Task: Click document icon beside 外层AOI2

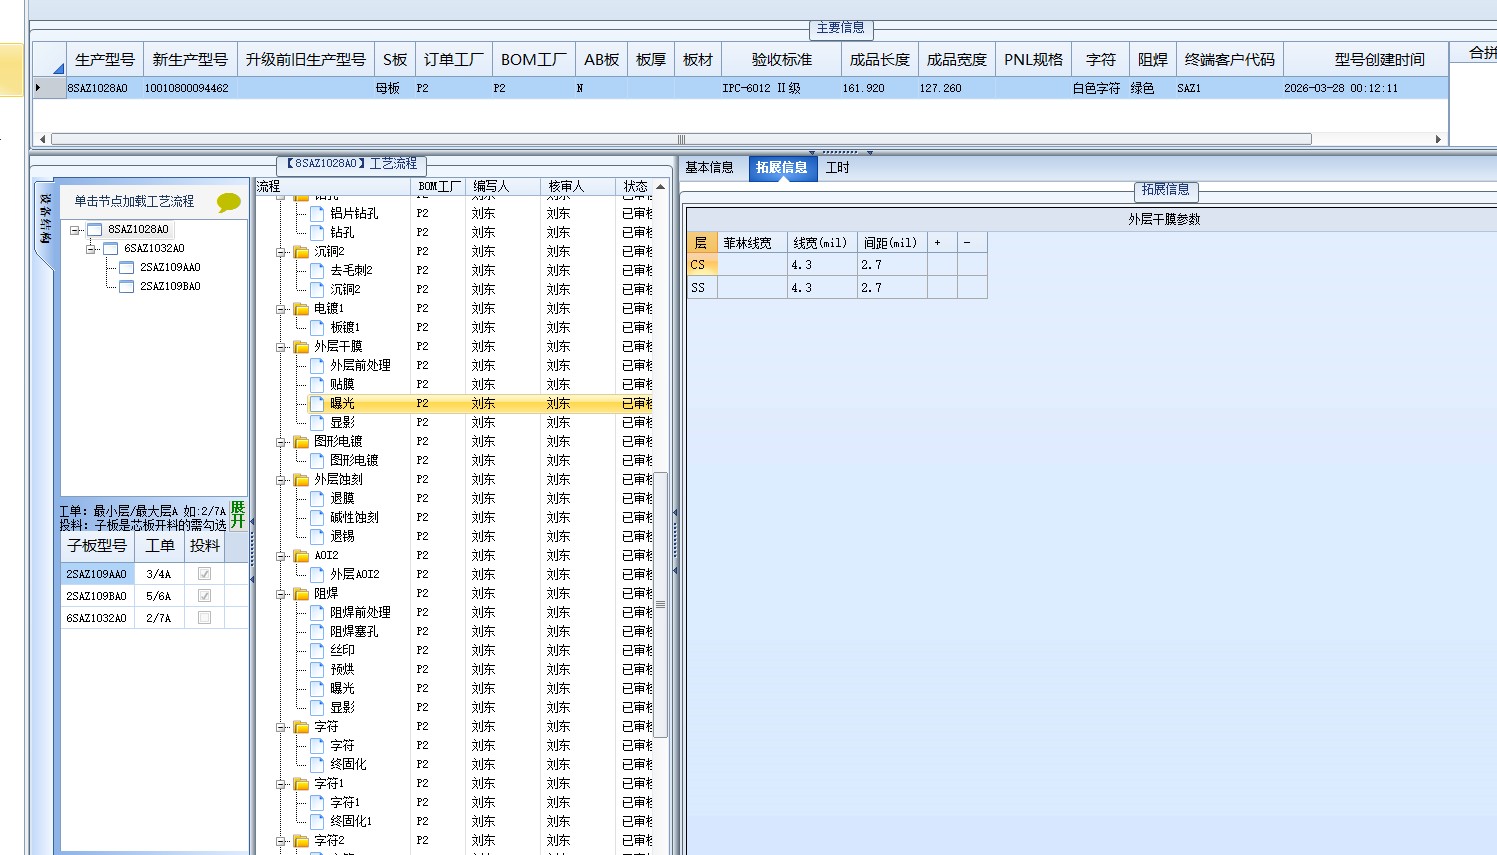Action: click(x=317, y=574)
